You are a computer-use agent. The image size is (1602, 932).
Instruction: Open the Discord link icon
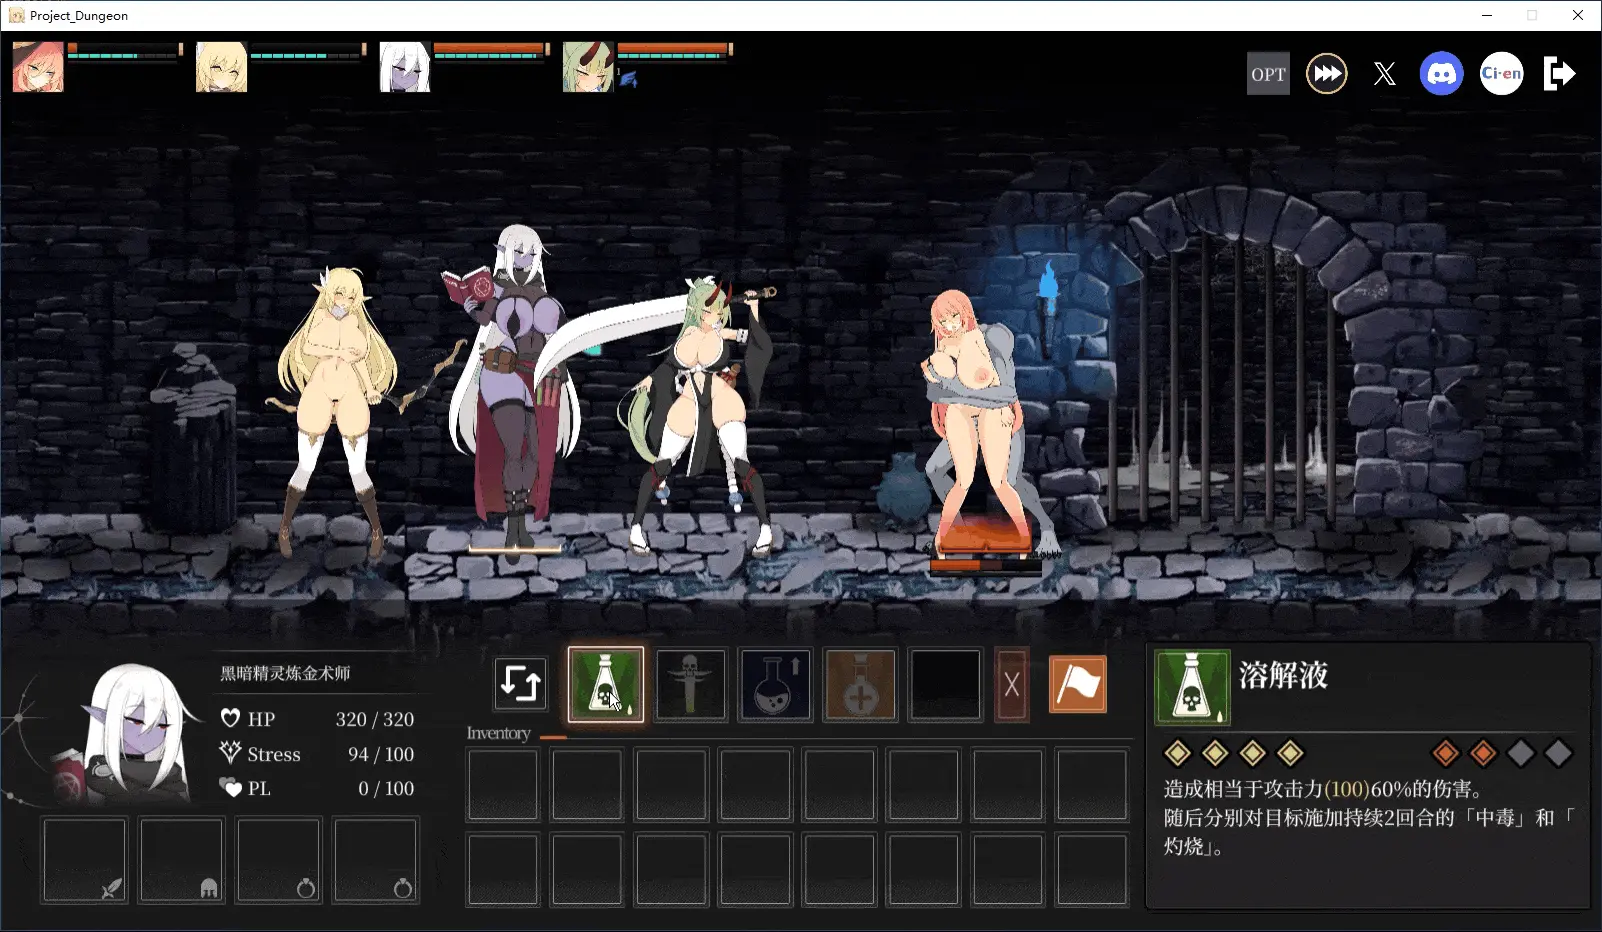[1441, 74]
